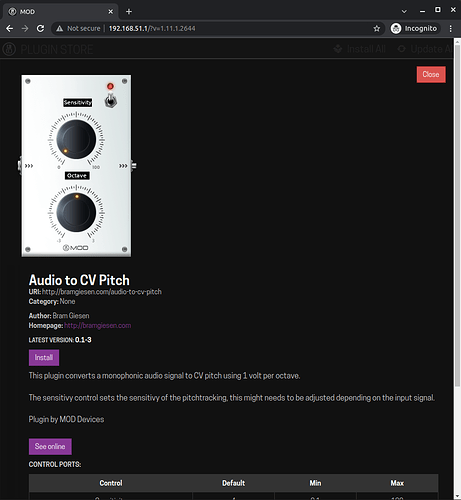Screen dimensions: 461x500
Task: Close the MOD browser tab
Action: [x=111, y=12]
